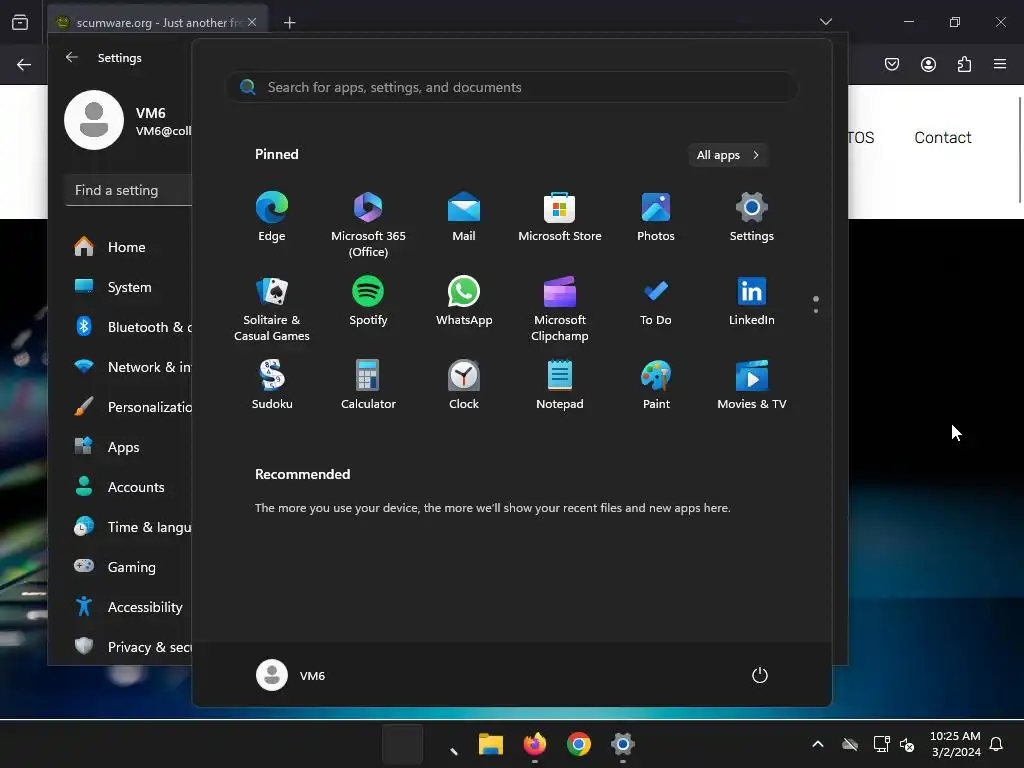The image size is (1024, 768).
Task: Click Settings window back arrow
Action: (72, 57)
